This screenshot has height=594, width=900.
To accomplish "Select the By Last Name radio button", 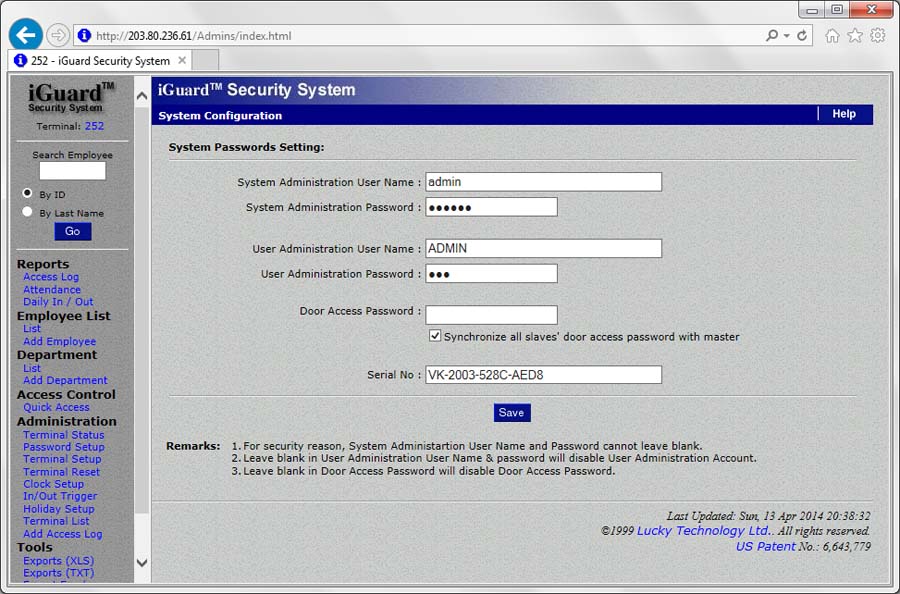I will click(27, 212).
